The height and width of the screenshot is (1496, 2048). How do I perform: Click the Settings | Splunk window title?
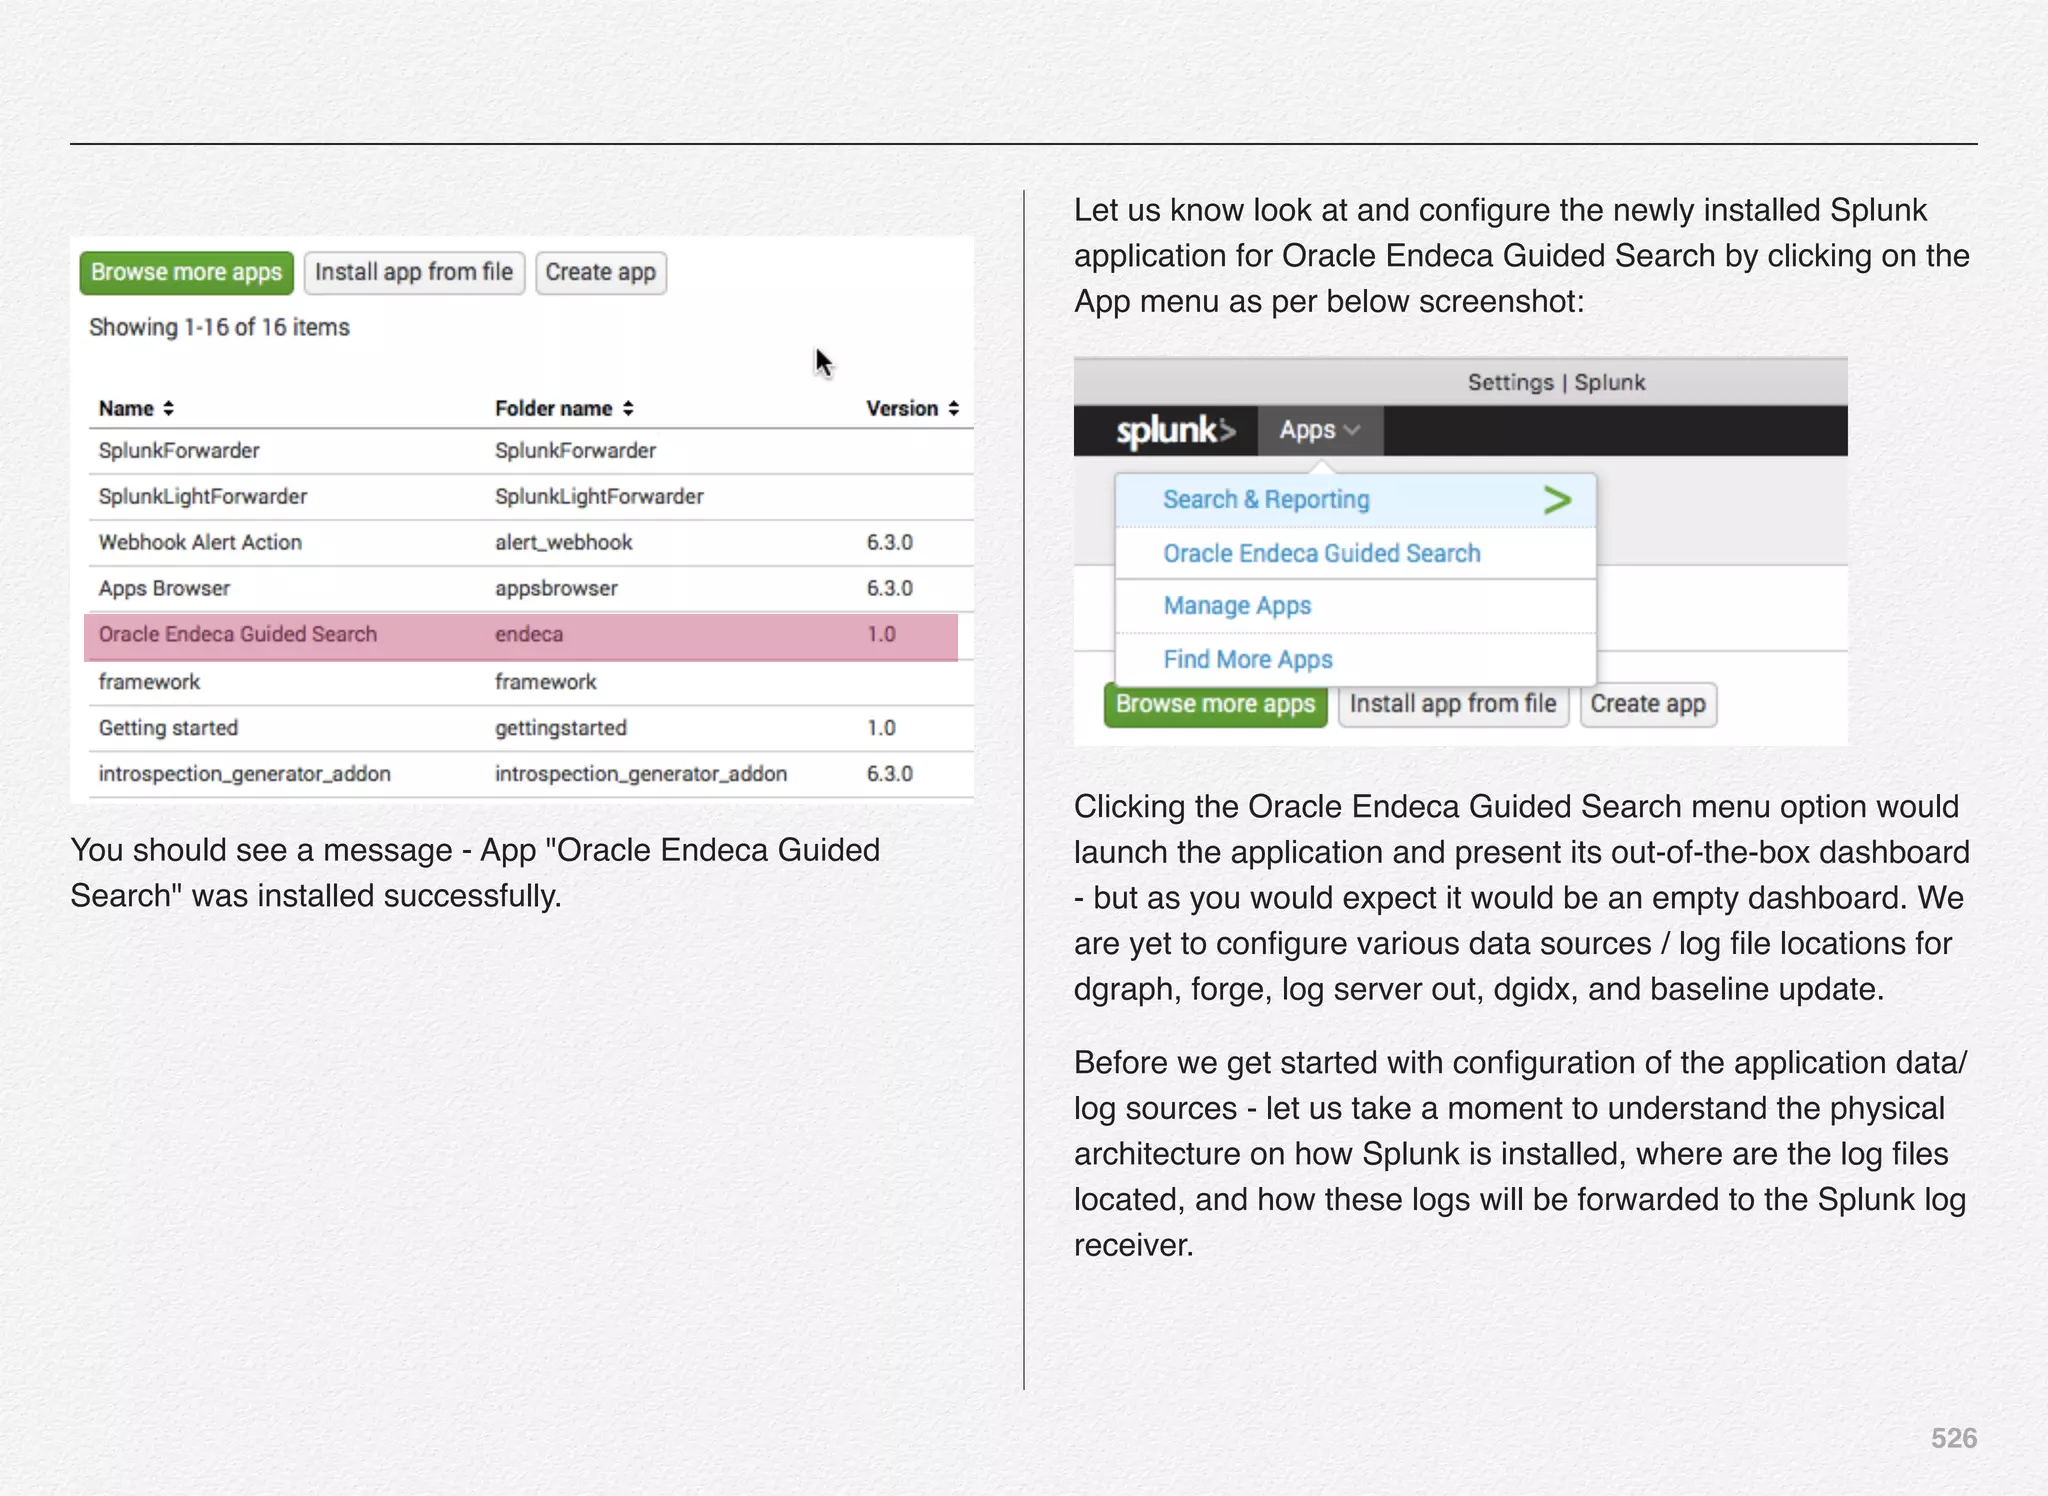click(x=1556, y=383)
